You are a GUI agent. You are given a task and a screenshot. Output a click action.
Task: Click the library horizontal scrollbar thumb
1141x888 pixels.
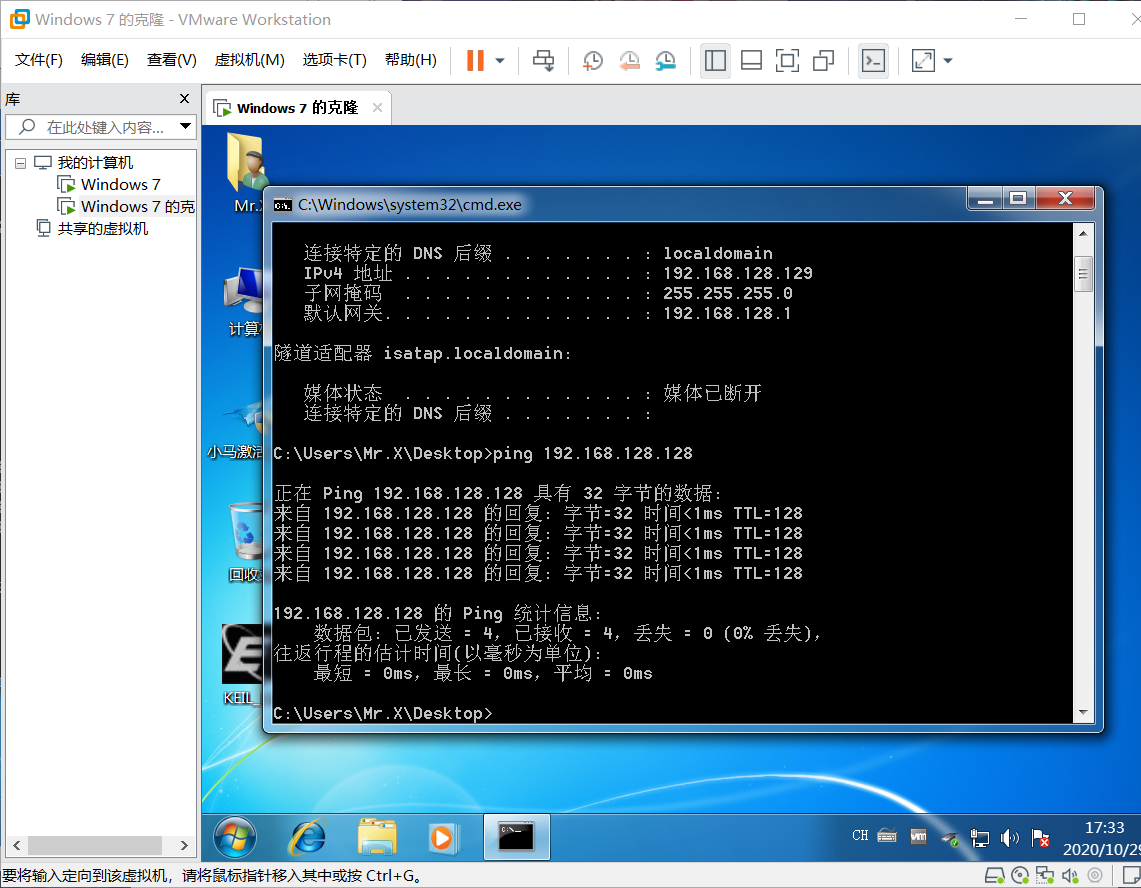pos(95,845)
